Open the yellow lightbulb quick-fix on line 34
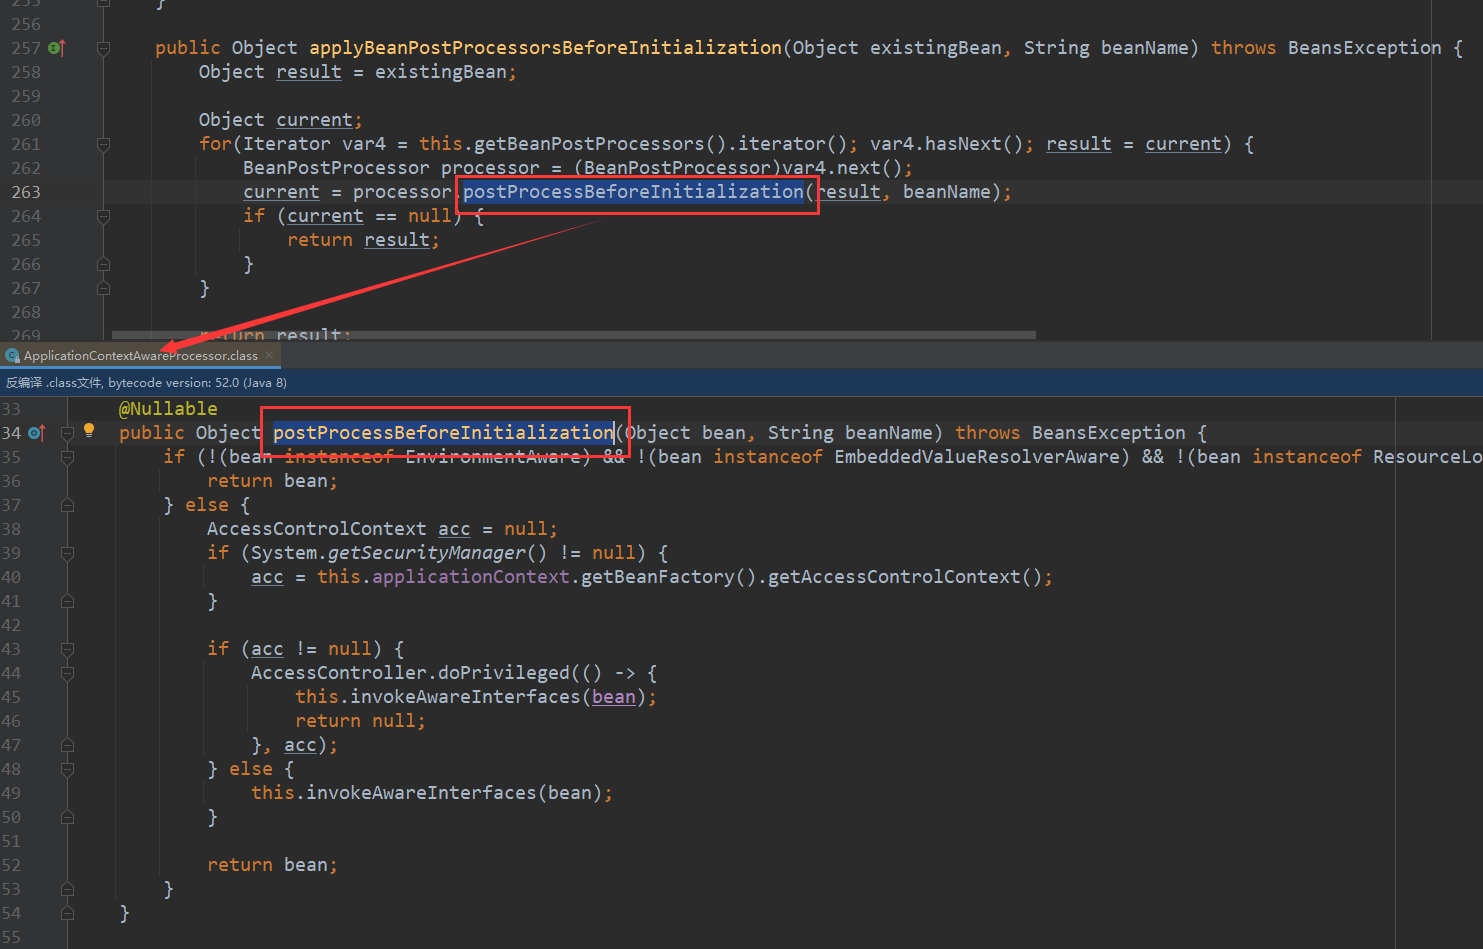This screenshot has width=1483, height=949. (x=89, y=430)
